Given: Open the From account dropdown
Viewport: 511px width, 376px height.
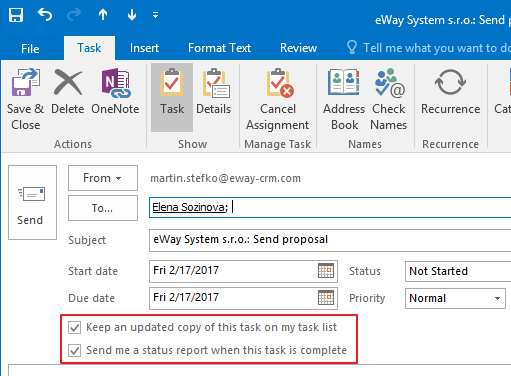Looking at the screenshot, I should 103,178.
